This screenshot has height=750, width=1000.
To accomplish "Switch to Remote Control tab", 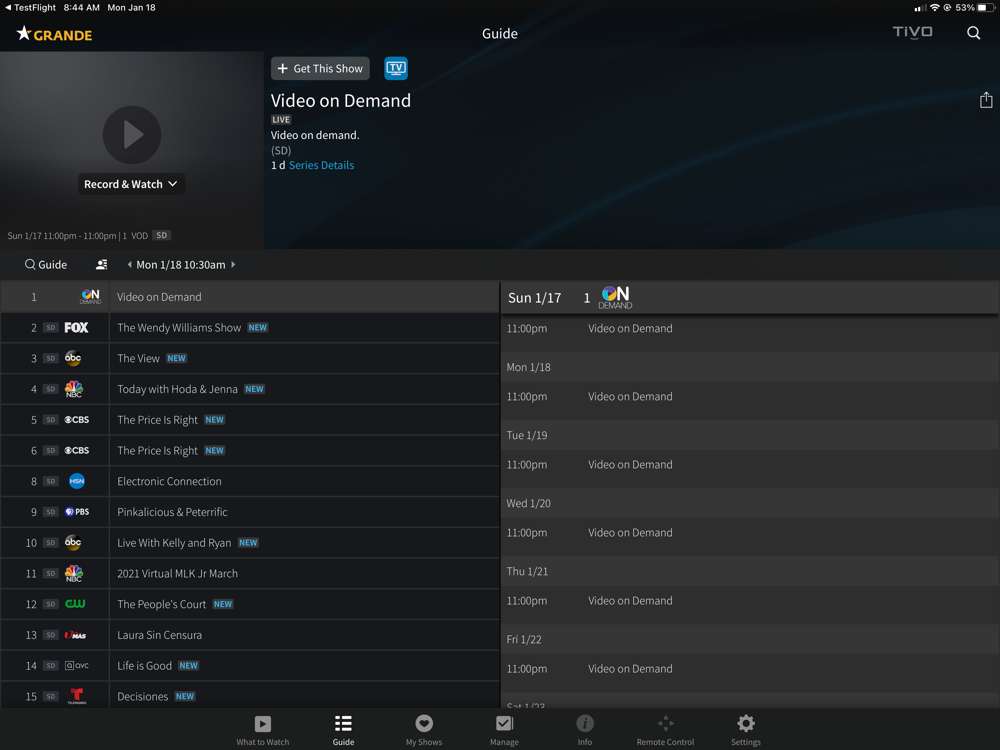I will click(x=665, y=730).
